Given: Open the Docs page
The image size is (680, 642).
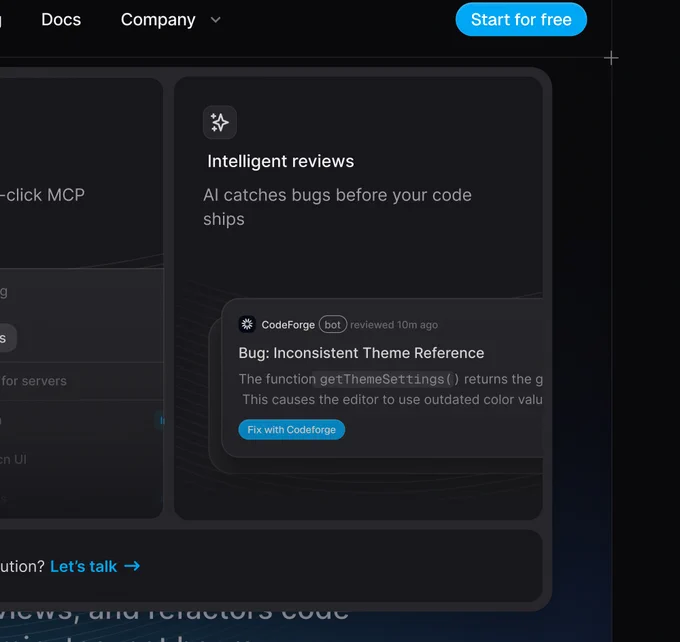Looking at the screenshot, I should (61, 20).
